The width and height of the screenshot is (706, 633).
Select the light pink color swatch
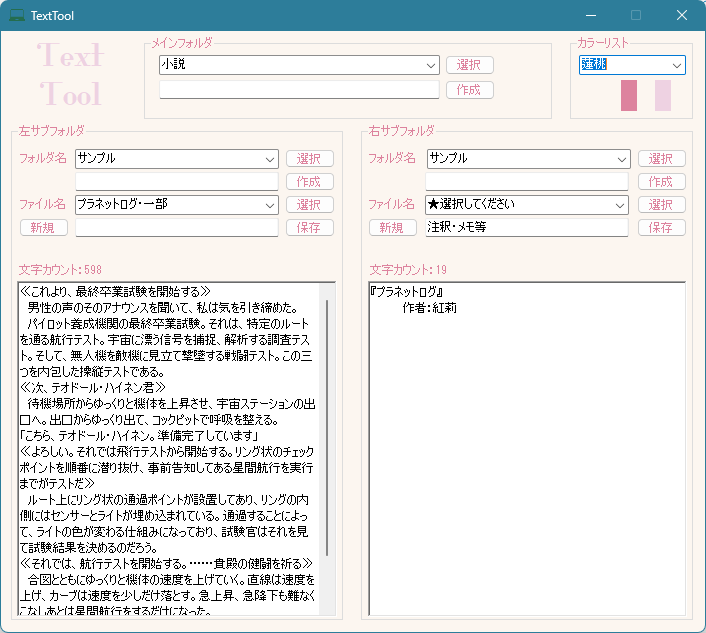(663, 96)
